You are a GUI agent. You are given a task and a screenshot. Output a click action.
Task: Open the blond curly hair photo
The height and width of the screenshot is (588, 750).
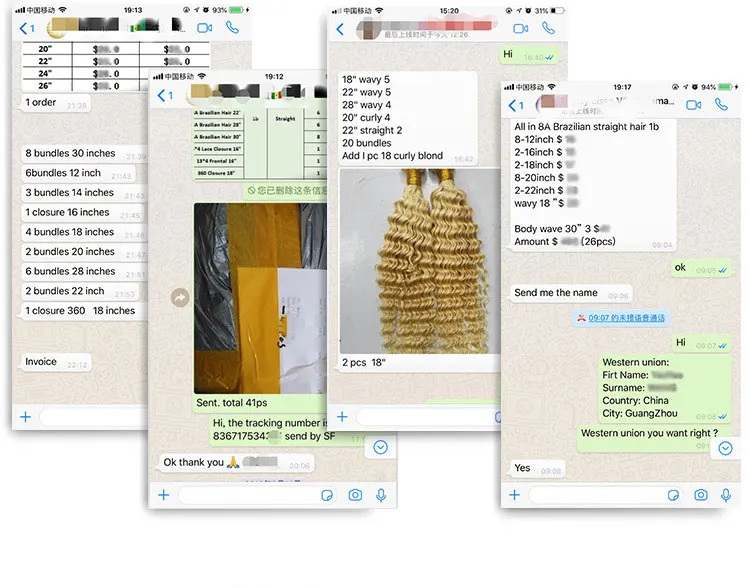[x=420, y=258]
